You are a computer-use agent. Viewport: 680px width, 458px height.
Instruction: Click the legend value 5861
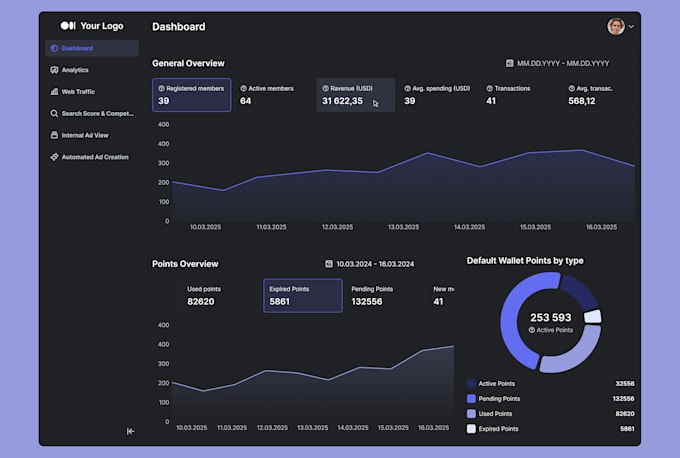(627, 429)
